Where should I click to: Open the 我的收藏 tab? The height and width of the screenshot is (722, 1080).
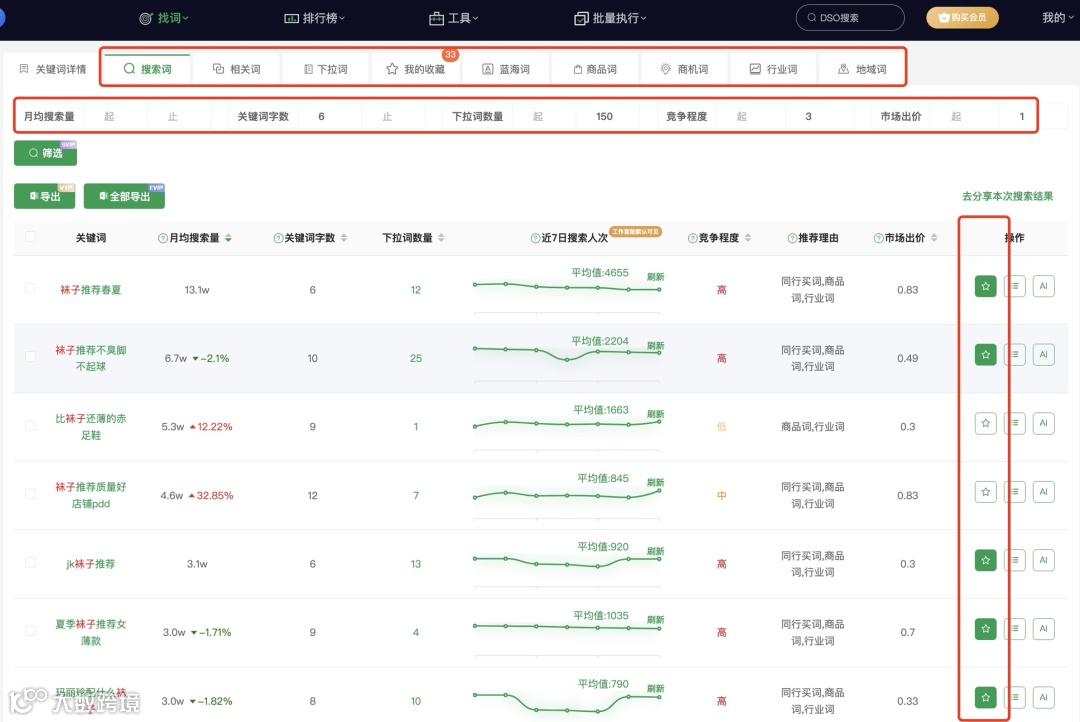tap(415, 69)
